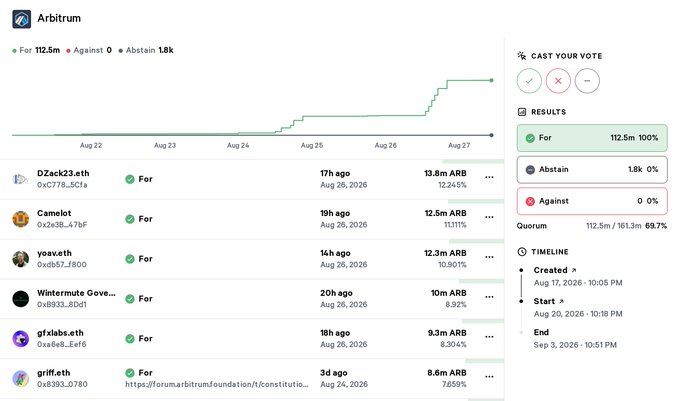
Task: Open Camelot voter profile
Action: click(x=54, y=213)
